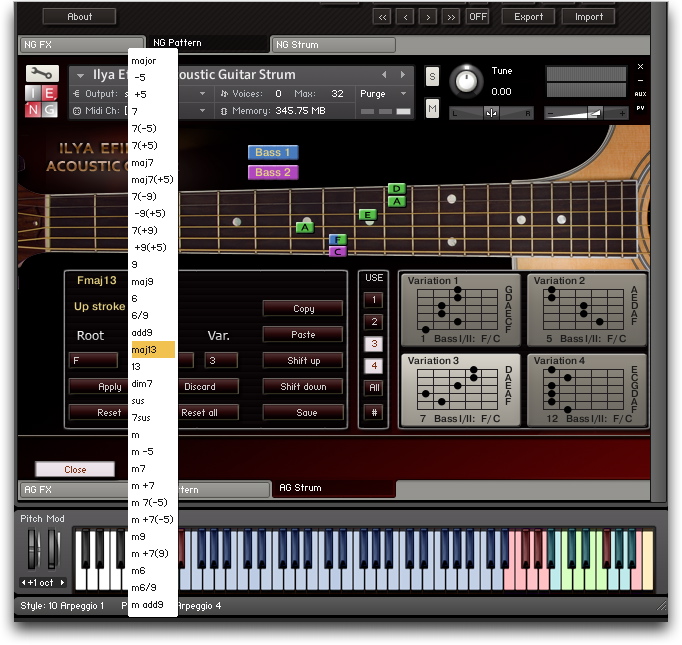Click the pan center icon

tap(491, 114)
